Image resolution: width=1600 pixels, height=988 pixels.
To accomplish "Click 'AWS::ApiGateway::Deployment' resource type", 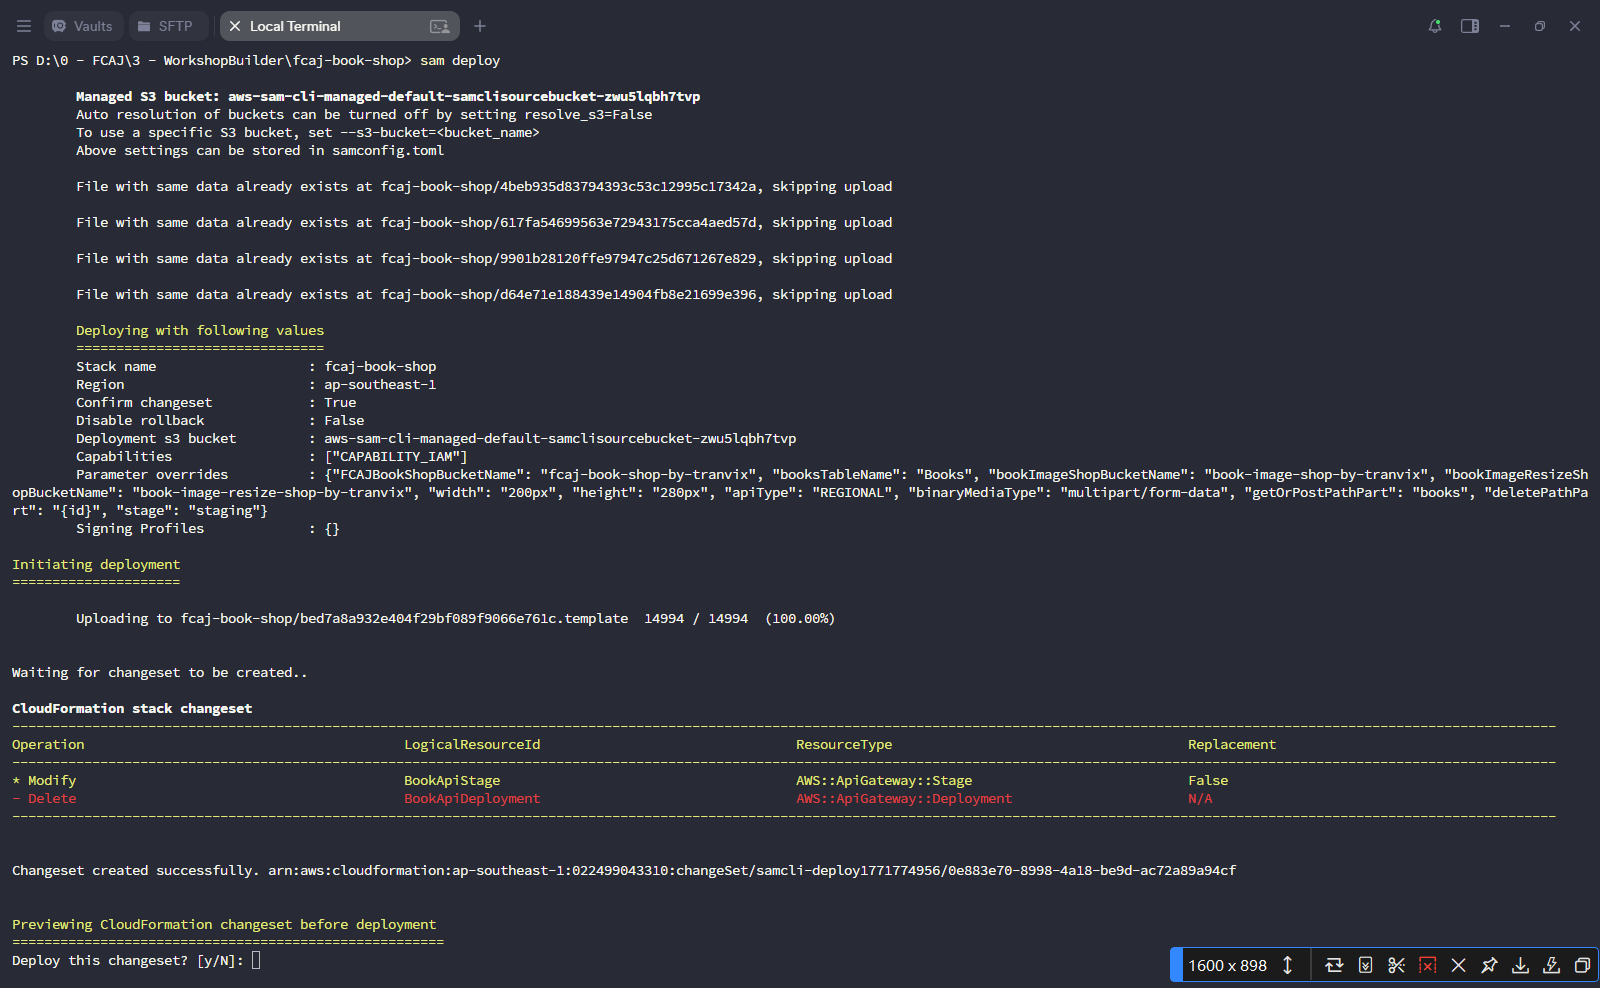I will click(x=904, y=798).
